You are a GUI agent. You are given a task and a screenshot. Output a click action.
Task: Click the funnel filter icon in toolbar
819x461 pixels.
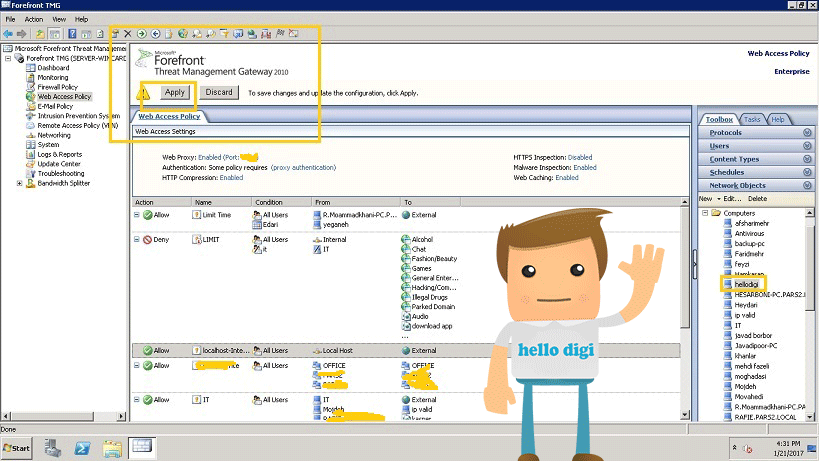coord(224,34)
